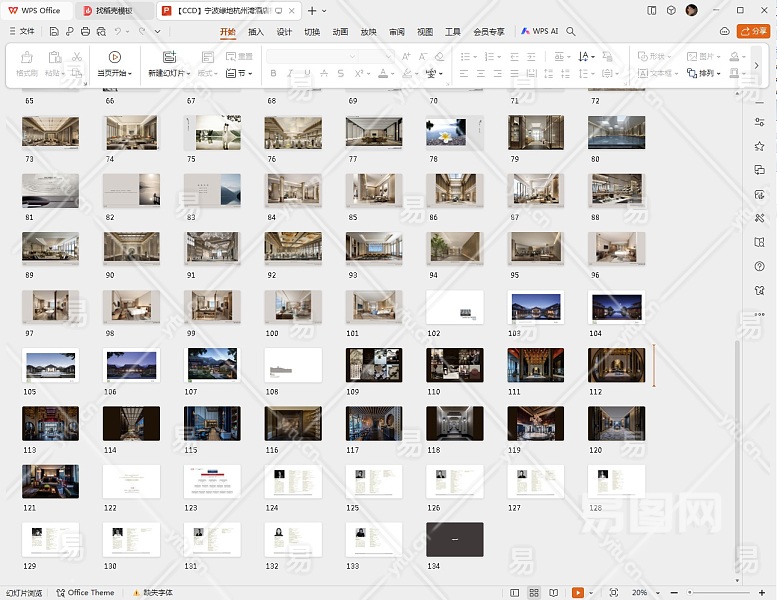The width and height of the screenshot is (777, 600).
Task: Click the orange 分享 share button
Action: [753, 32]
